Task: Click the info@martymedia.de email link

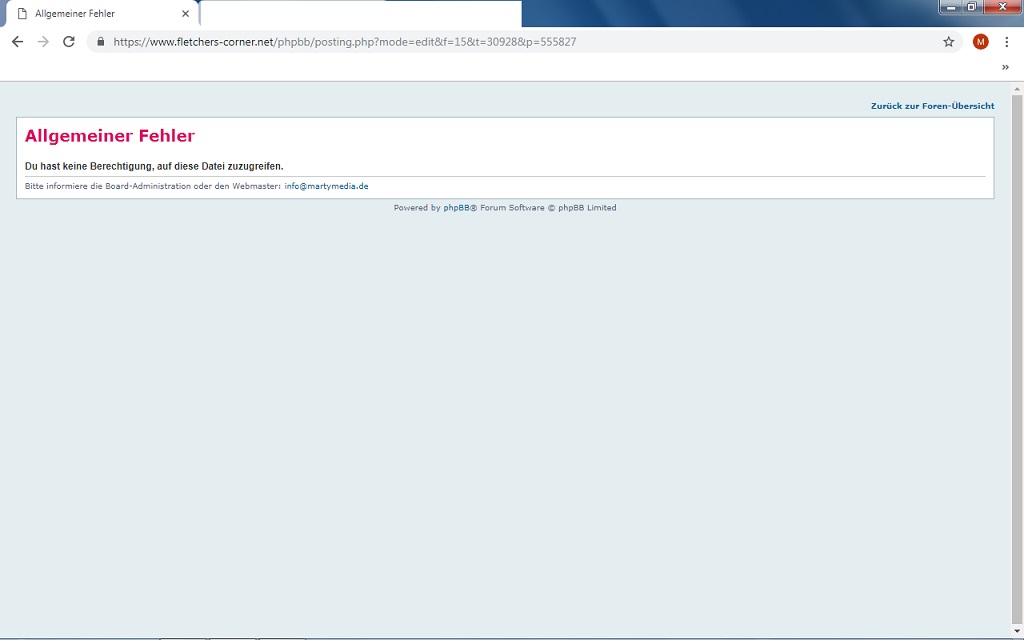Action: click(x=326, y=187)
